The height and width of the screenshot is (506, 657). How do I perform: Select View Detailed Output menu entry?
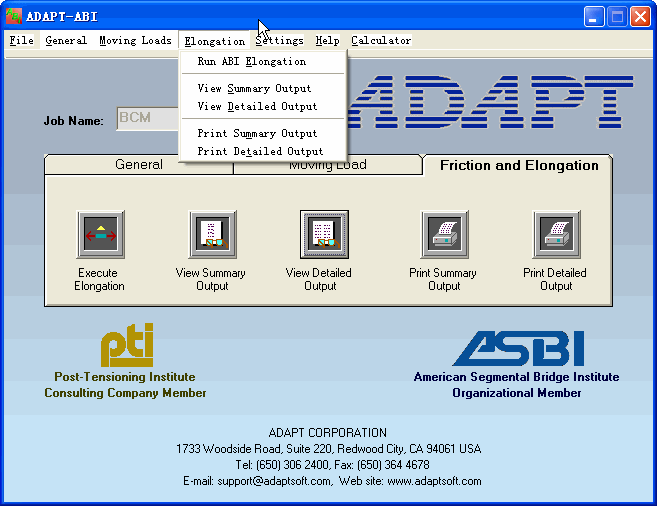[263, 106]
